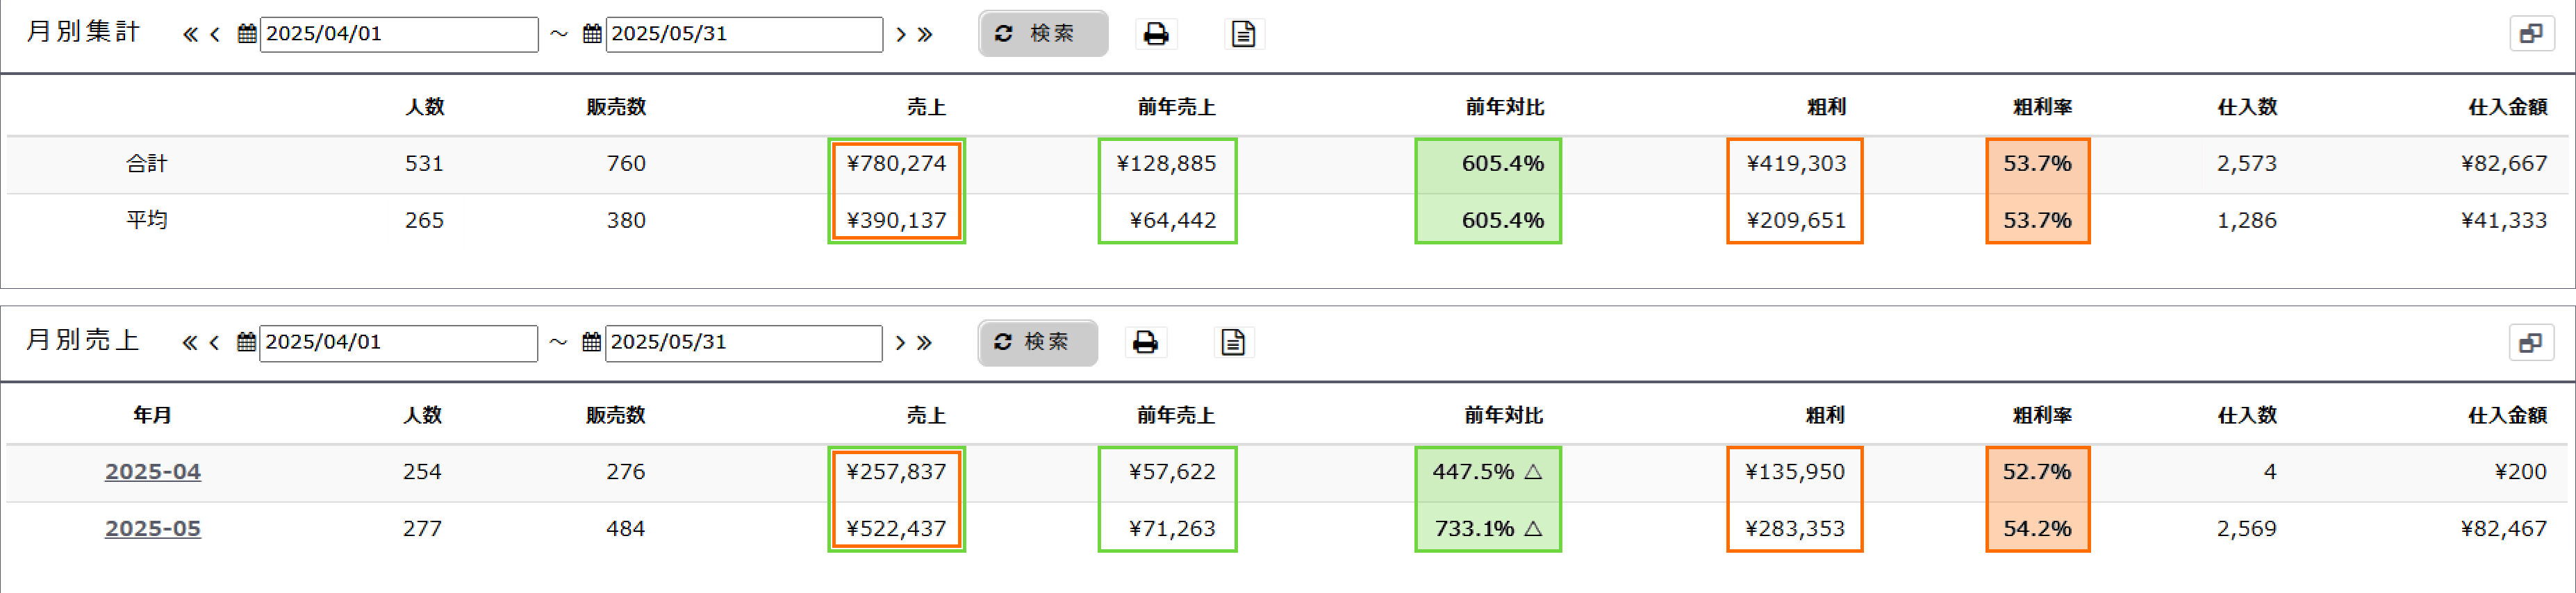Print the 月別集計 summary report
The height and width of the screenshot is (593, 2576).
(1156, 33)
